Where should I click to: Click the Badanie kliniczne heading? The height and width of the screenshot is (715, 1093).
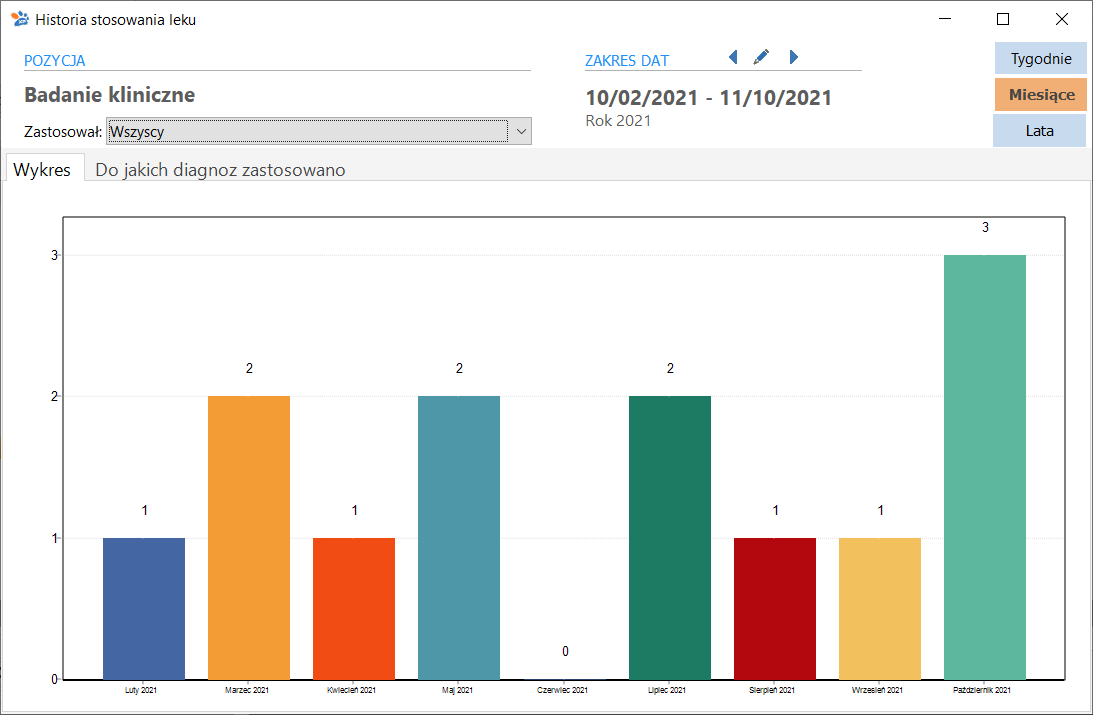coord(109,95)
